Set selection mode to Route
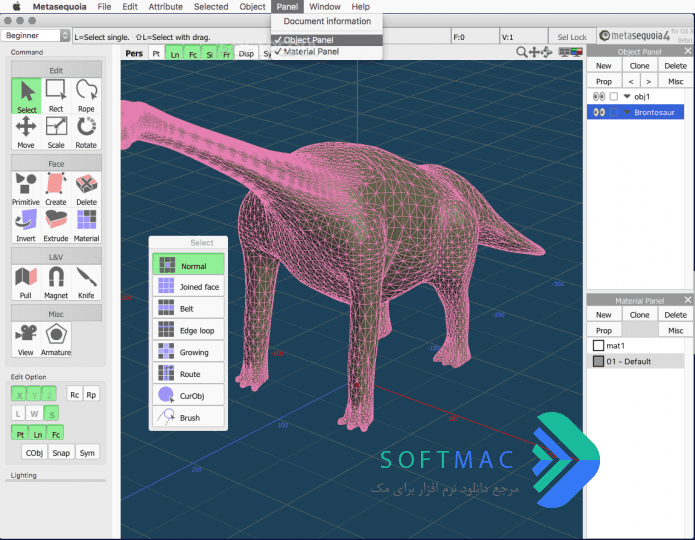Screen dimensions: 695x540 (188, 373)
